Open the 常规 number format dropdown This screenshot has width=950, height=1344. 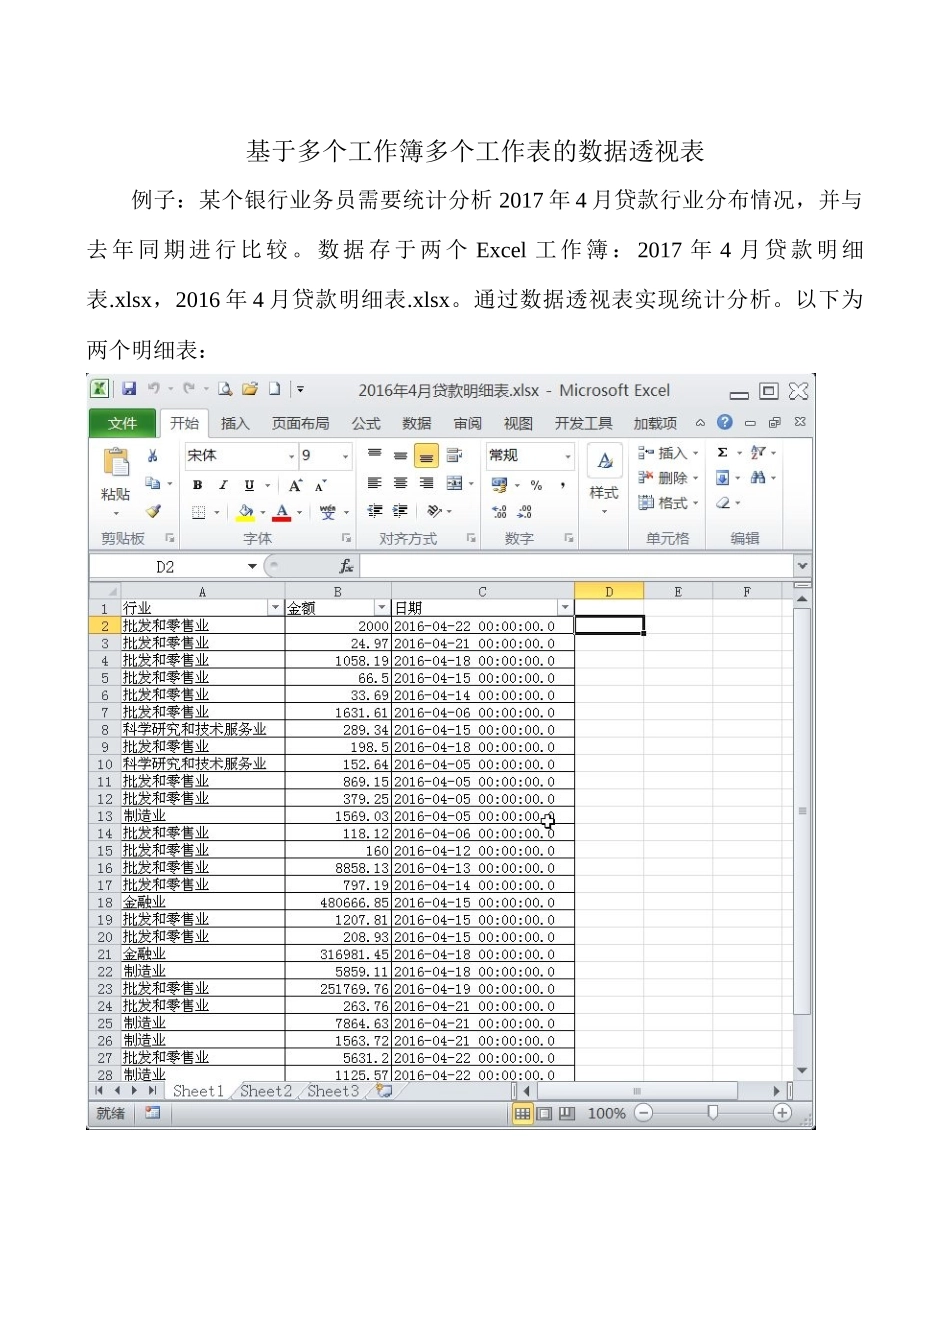(x=567, y=456)
